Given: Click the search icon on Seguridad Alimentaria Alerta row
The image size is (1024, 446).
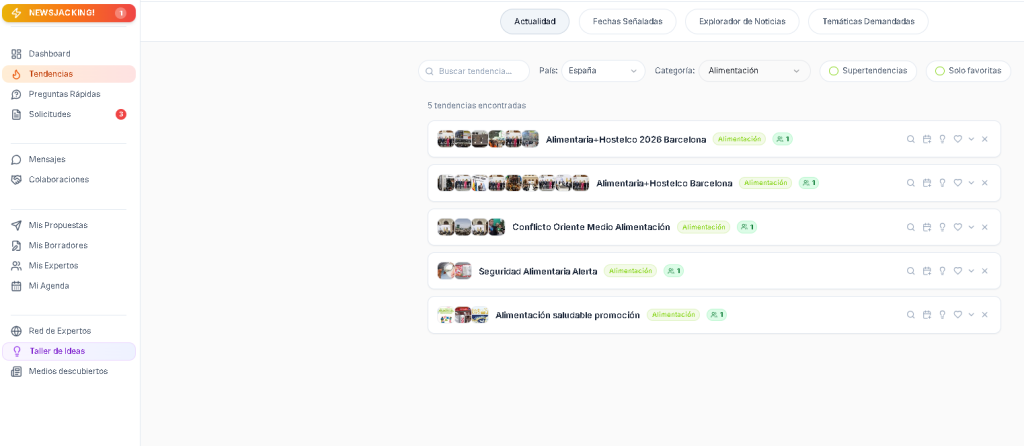Looking at the screenshot, I should [x=910, y=271].
